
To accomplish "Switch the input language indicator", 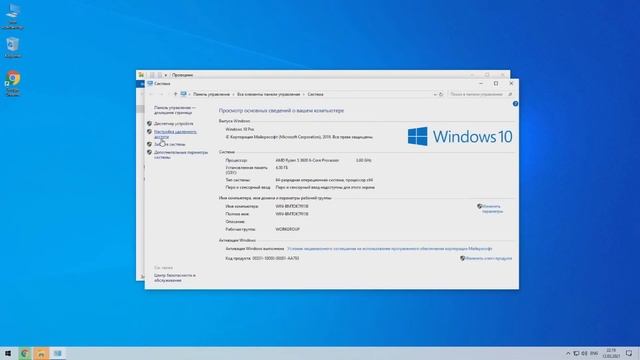I will 594,353.
